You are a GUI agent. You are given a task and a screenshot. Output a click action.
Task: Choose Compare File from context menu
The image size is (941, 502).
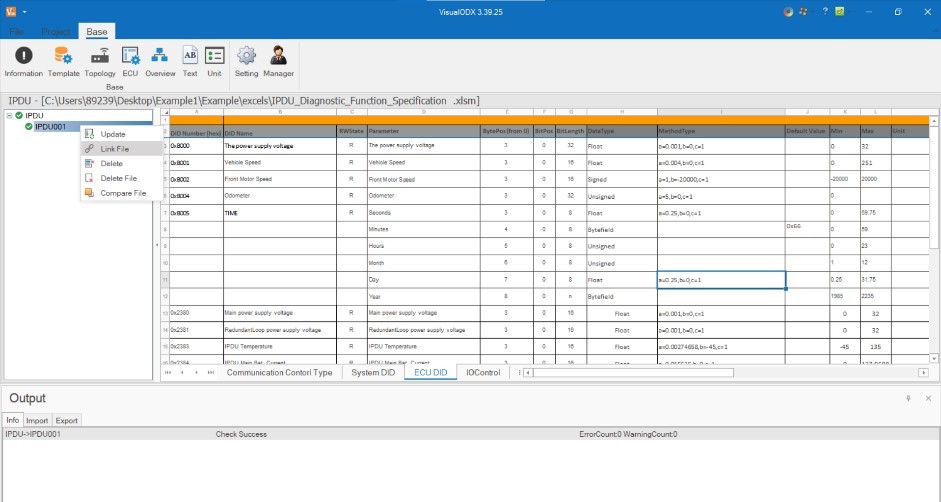tap(121, 193)
